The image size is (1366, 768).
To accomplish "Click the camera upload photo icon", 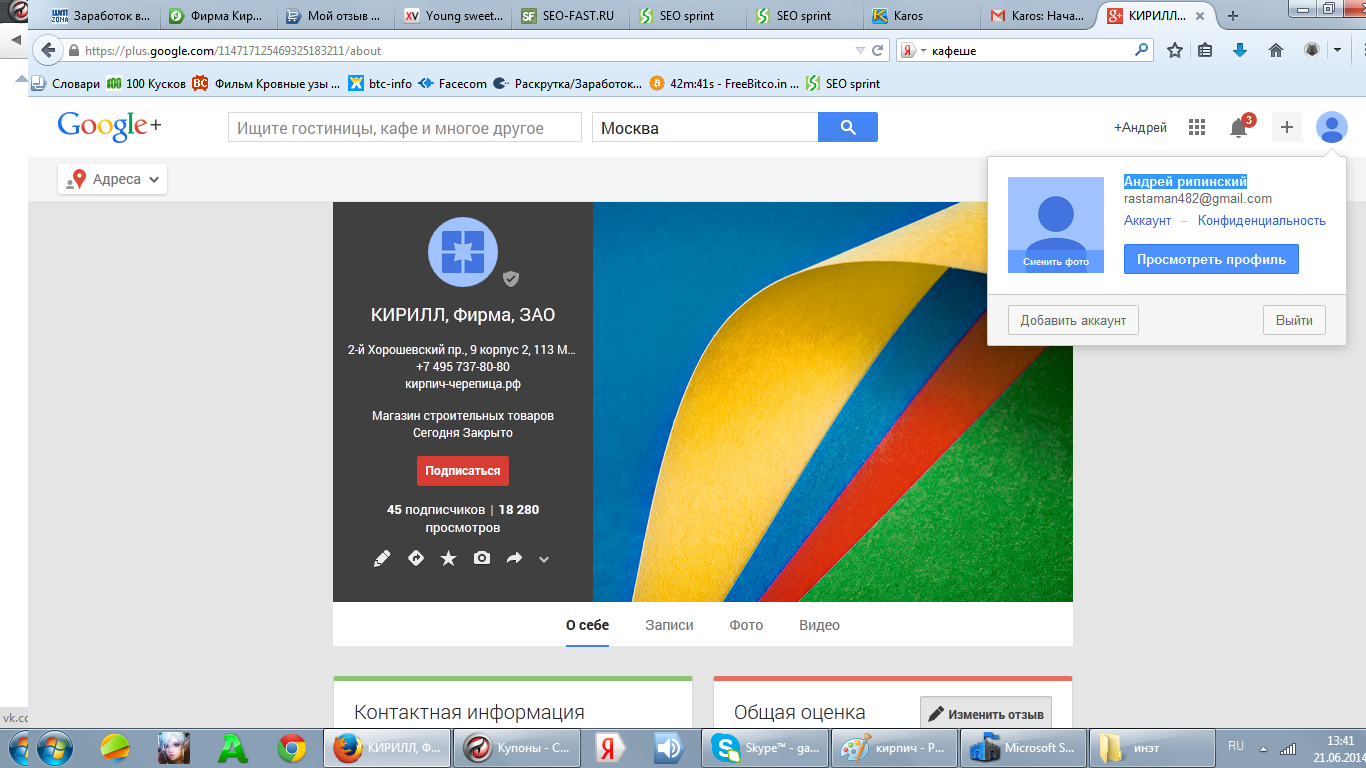I will pos(482,558).
